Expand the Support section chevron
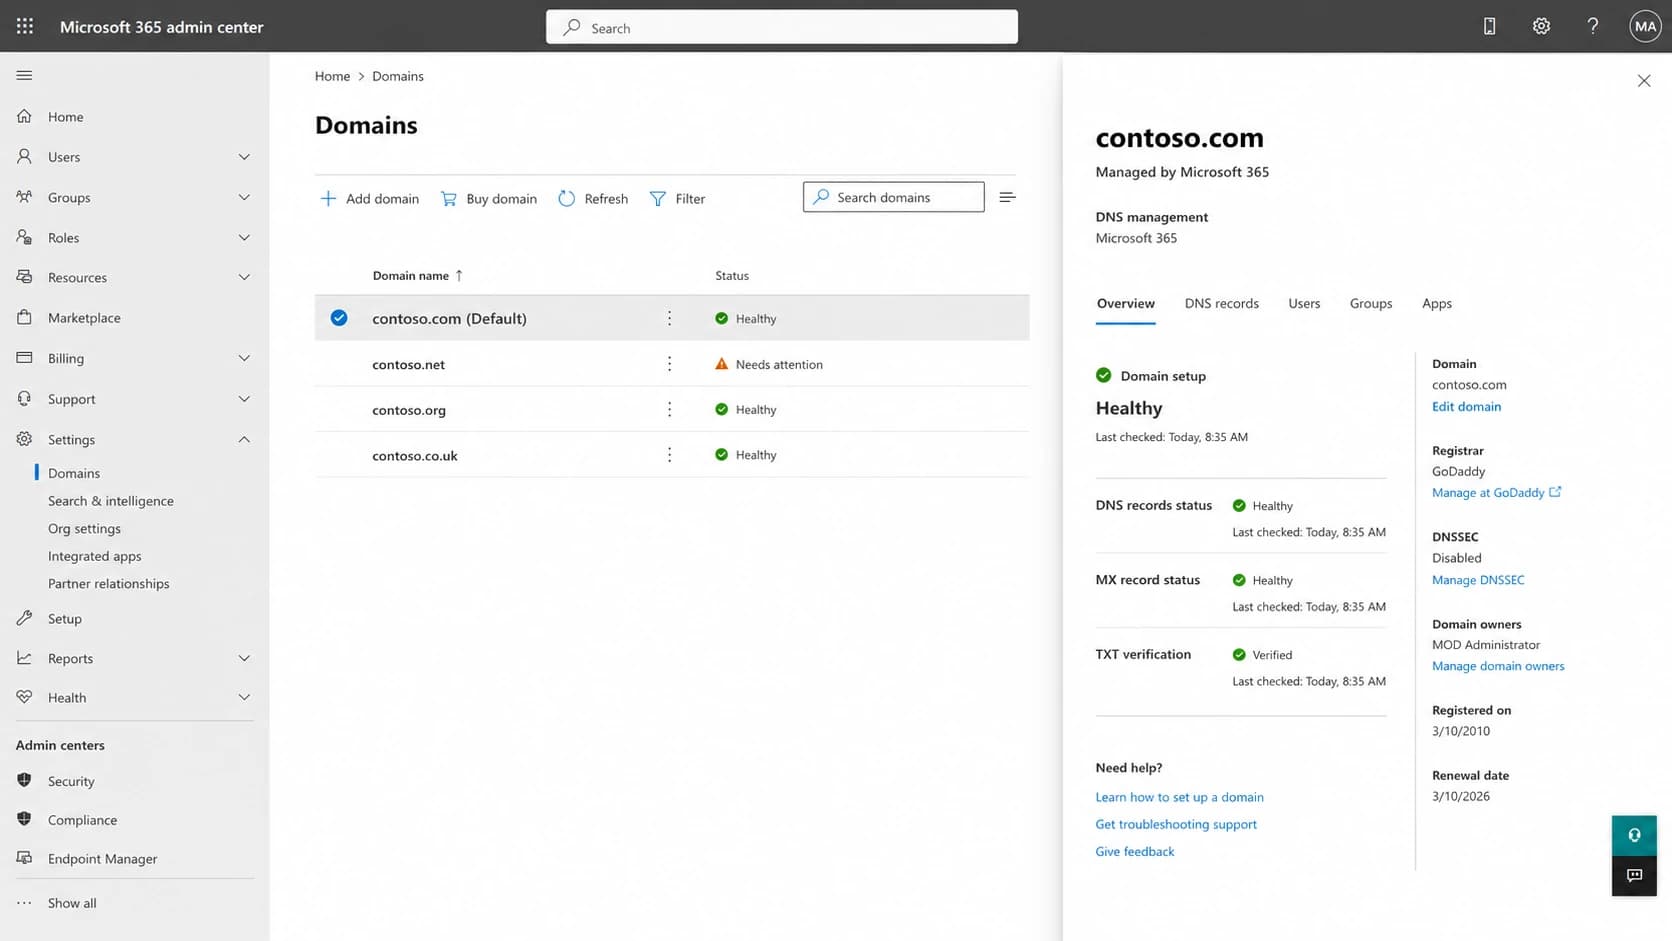Screen dimensions: 1672x941 244,399
